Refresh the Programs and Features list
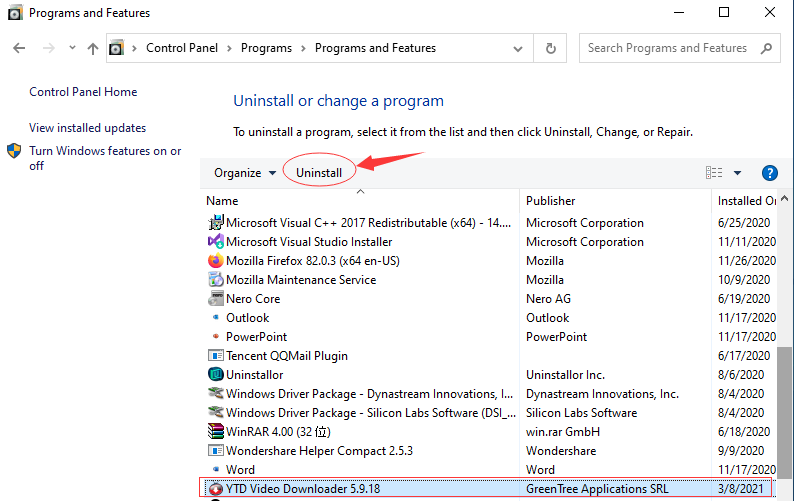Image resolution: width=794 pixels, height=501 pixels. click(x=550, y=48)
